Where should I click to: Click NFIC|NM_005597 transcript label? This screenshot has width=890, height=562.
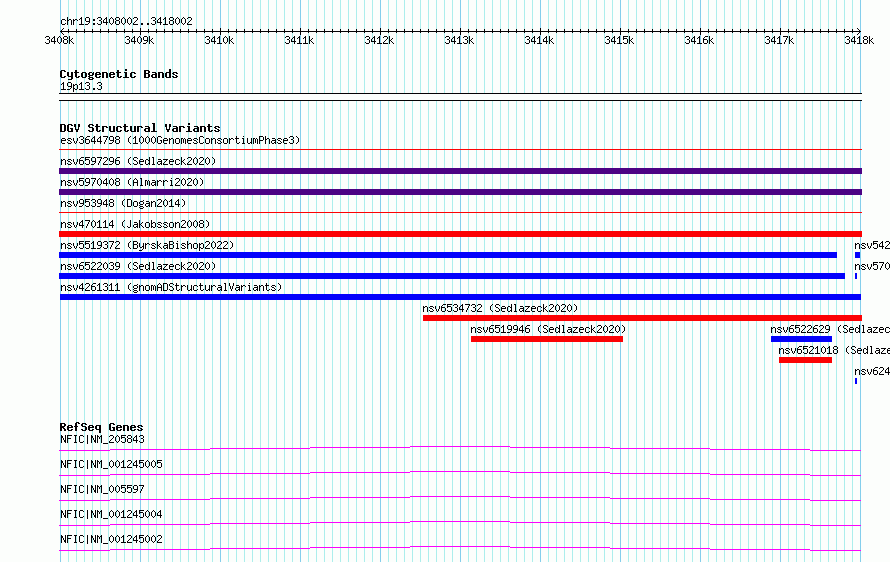click(x=102, y=489)
